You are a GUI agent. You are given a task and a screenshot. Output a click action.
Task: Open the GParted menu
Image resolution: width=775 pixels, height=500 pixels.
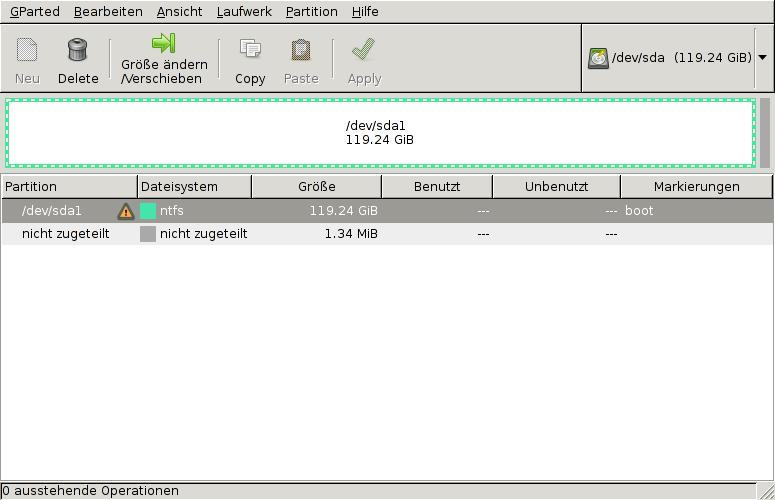click(35, 11)
